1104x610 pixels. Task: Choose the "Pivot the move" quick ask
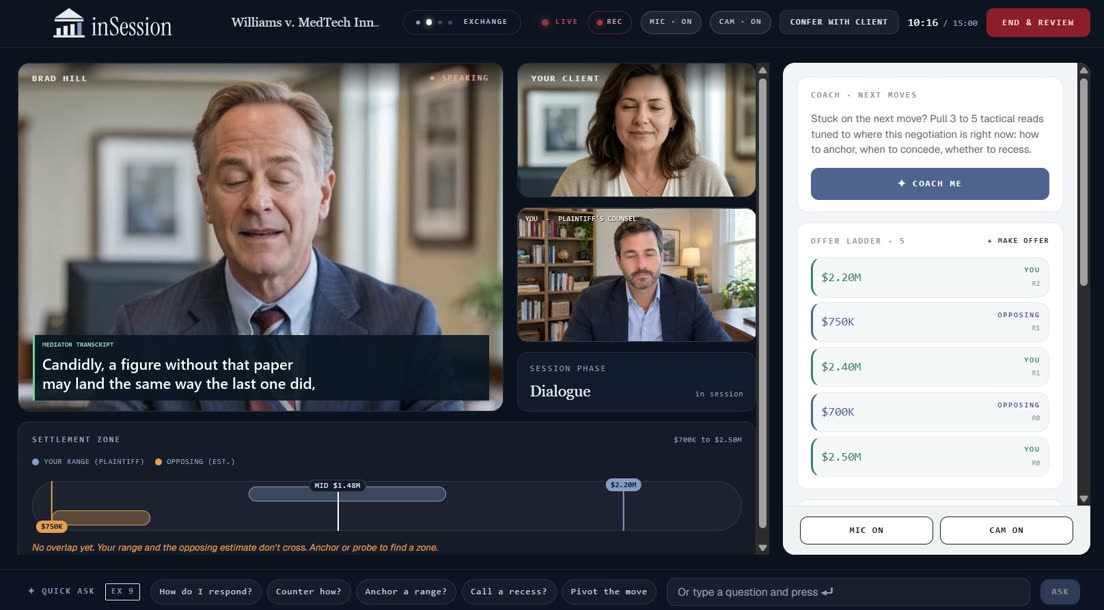click(x=608, y=592)
